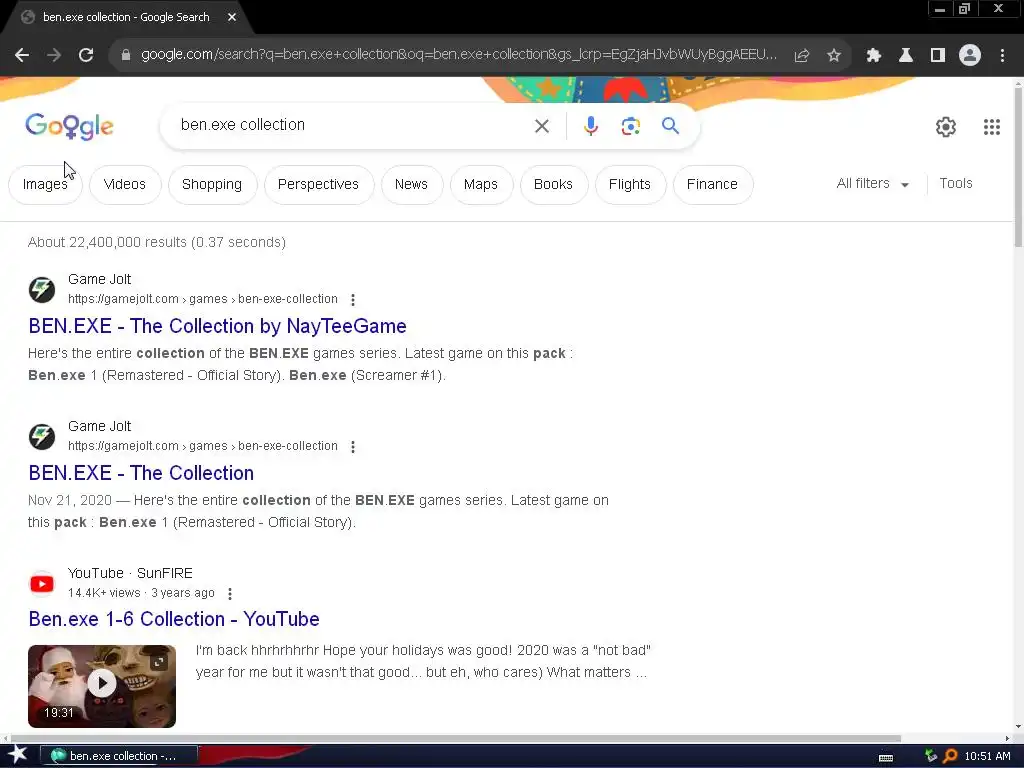Filter results by Videos
This screenshot has height=768, width=1024.
tap(125, 185)
